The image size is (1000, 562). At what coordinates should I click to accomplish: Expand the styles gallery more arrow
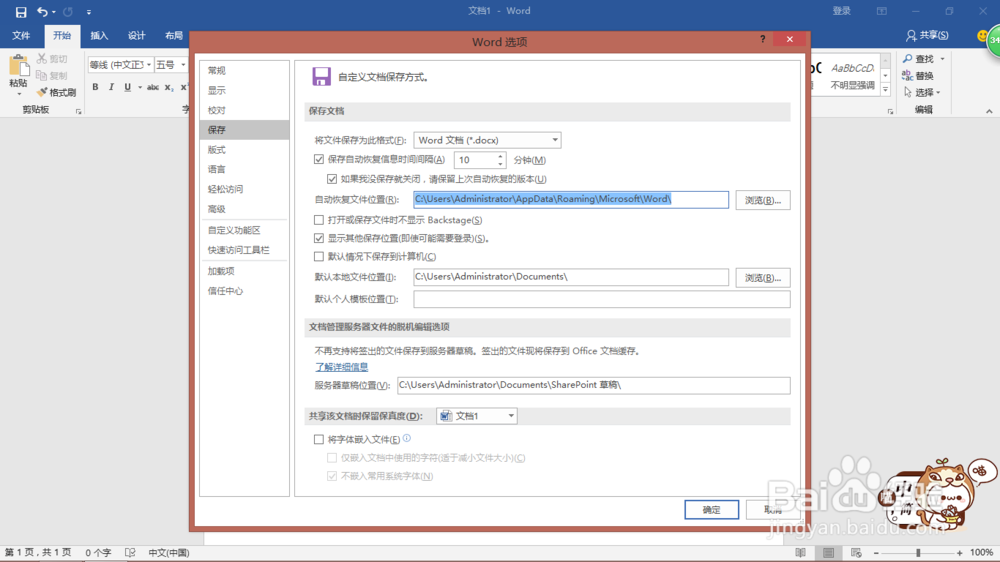[885, 91]
